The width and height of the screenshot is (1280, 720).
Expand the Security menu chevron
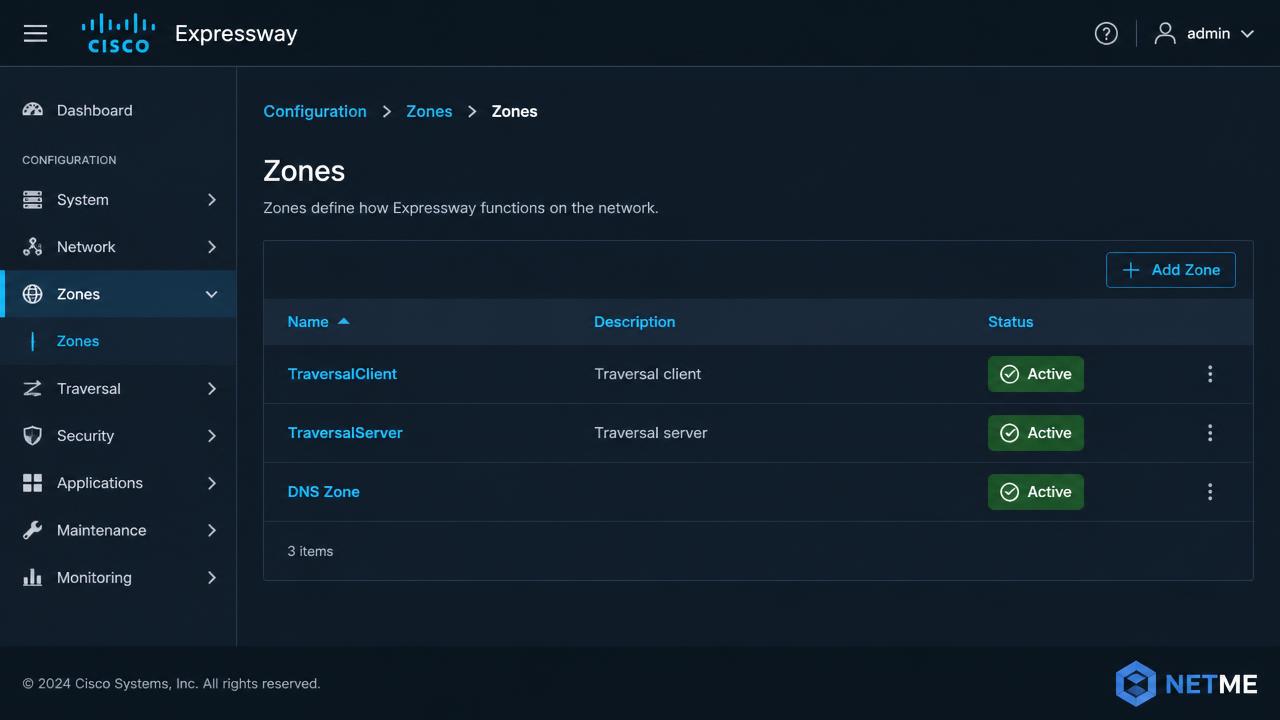point(212,436)
